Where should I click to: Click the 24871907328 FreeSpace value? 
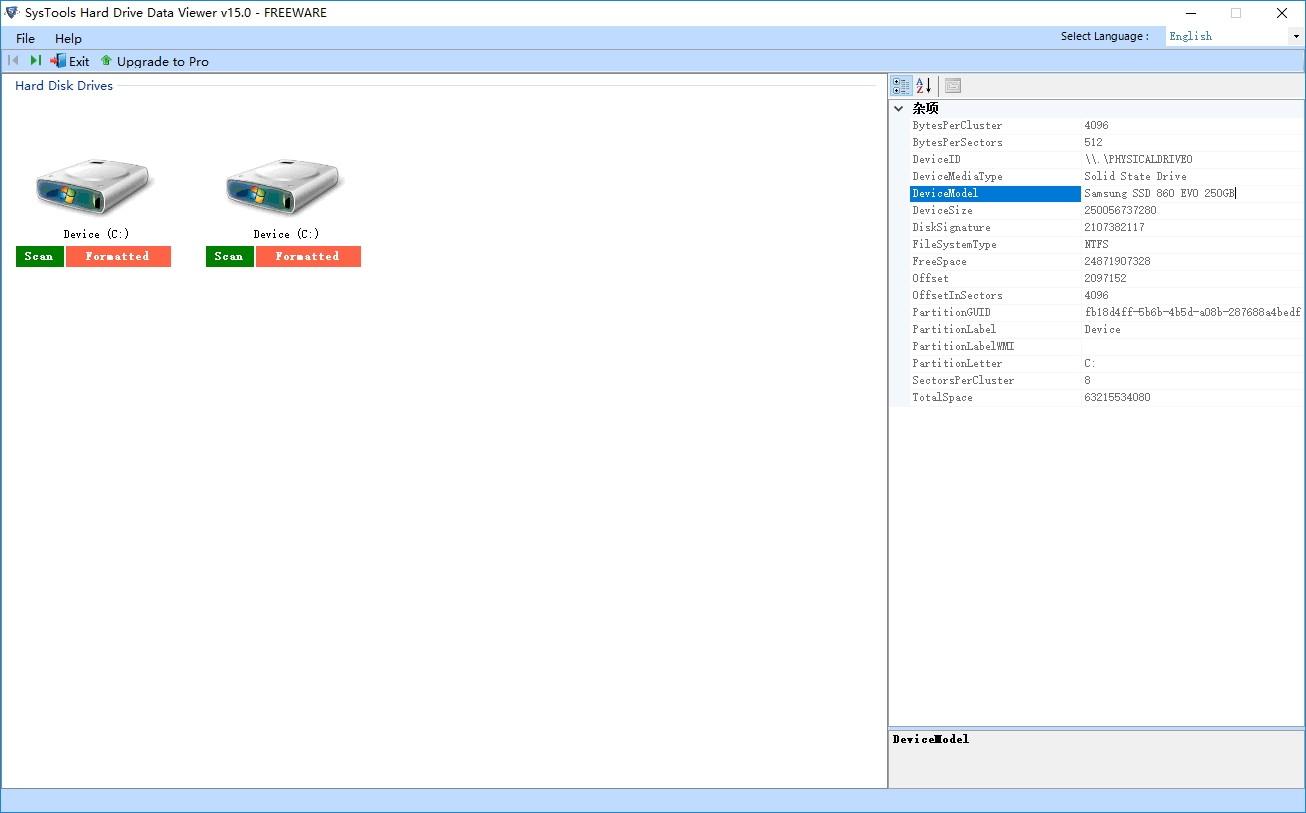point(1117,262)
